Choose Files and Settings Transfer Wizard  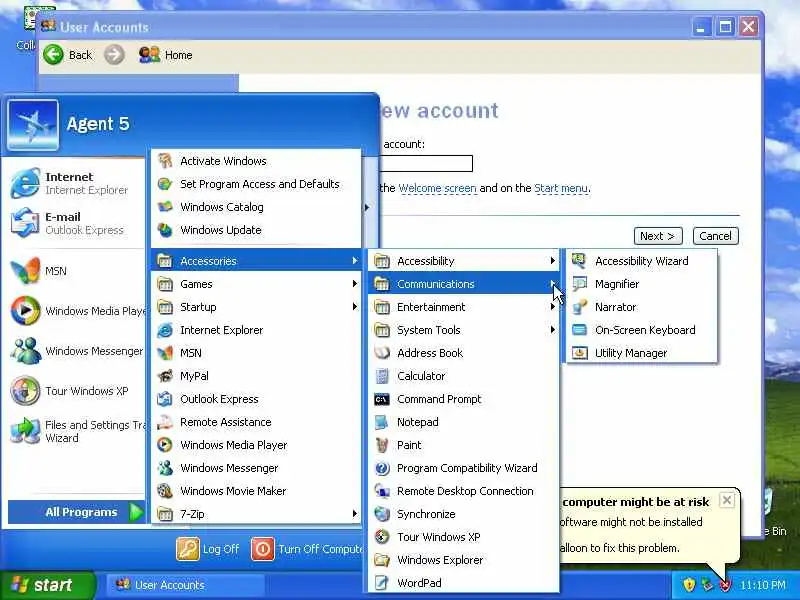tap(76, 431)
